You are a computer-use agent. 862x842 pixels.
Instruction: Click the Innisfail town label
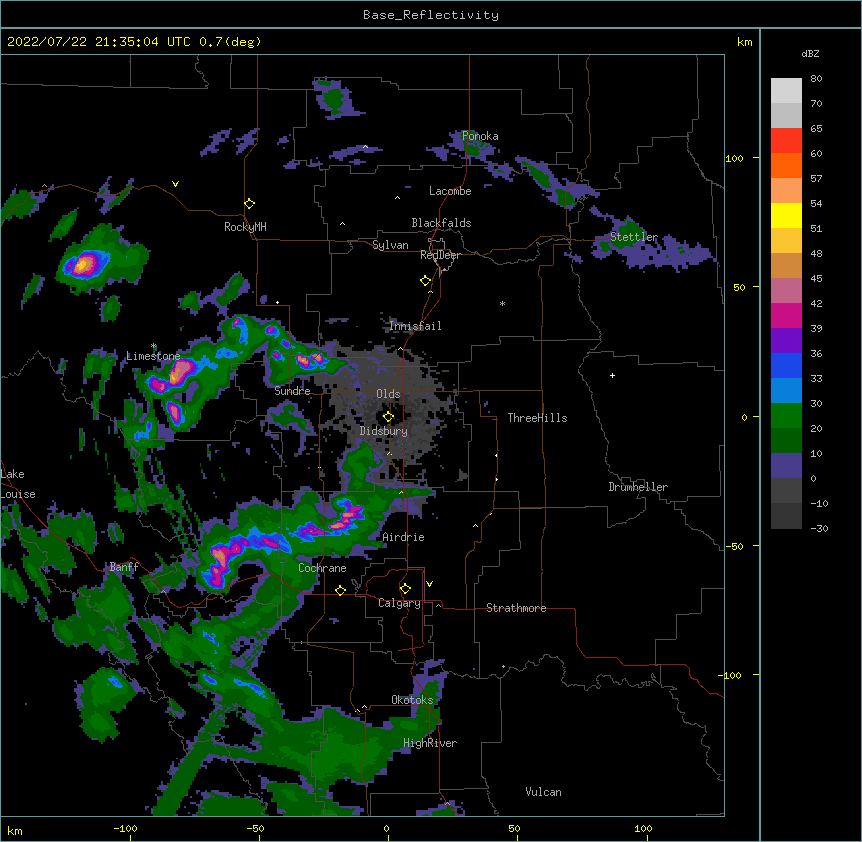415,326
